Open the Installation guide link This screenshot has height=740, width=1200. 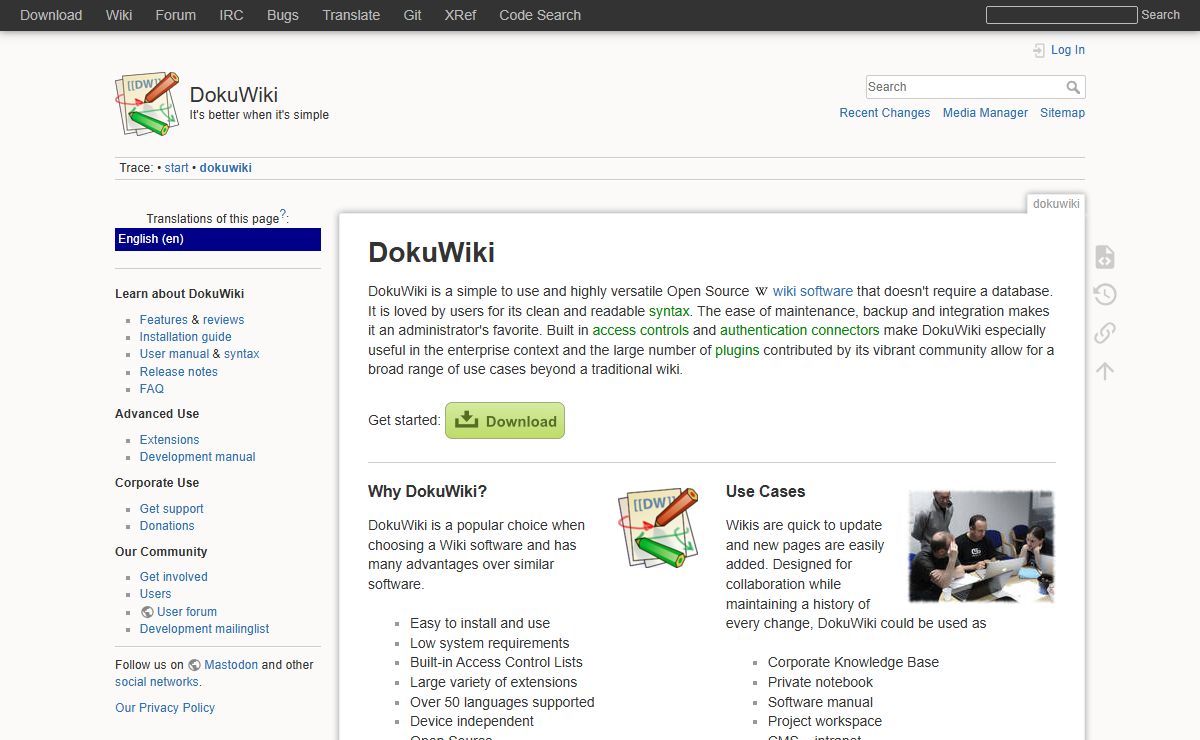(185, 337)
